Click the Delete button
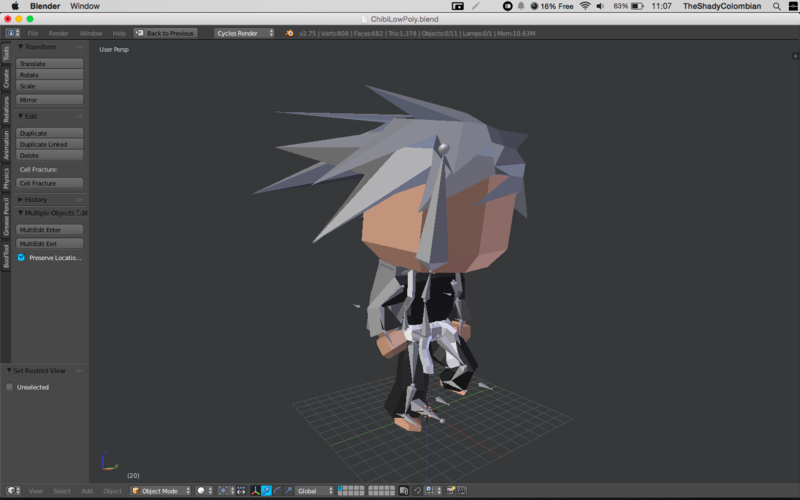 coord(49,155)
